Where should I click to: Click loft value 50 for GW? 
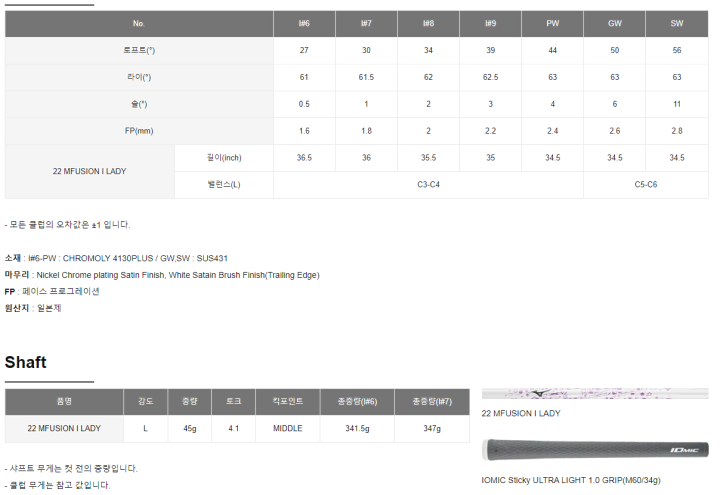coord(614,51)
